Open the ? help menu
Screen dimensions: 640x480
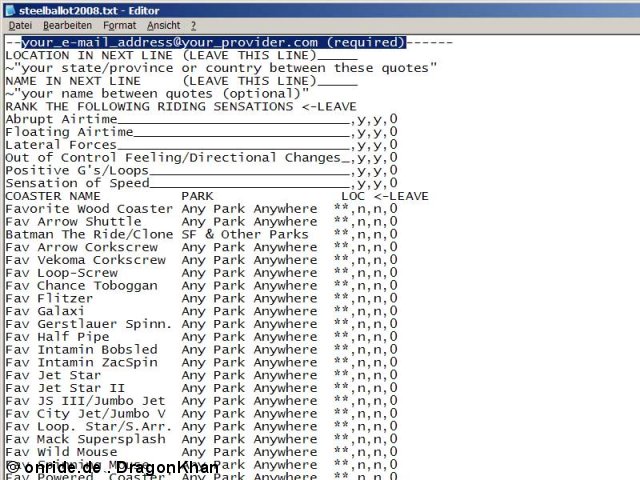[193, 26]
